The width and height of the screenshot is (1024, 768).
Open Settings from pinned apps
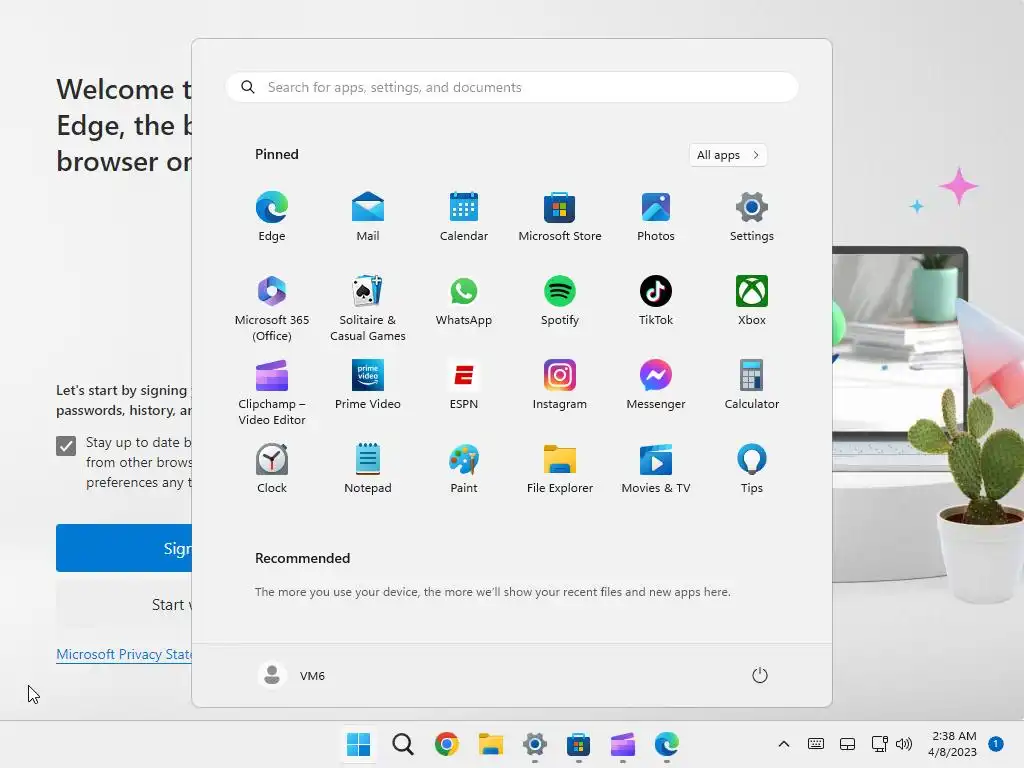coord(752,217)
